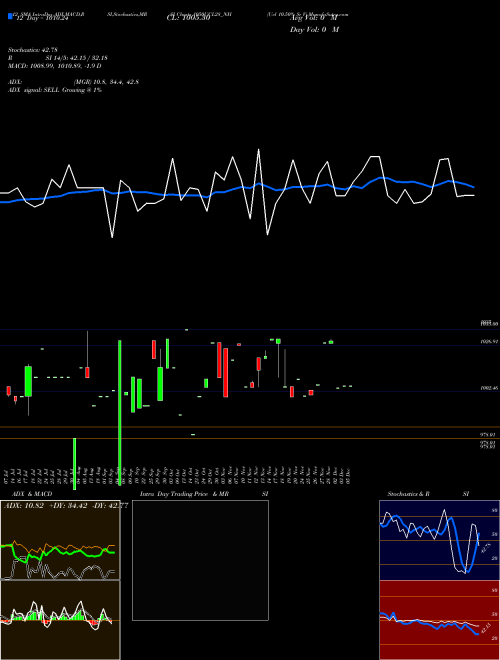This screenshot has height=660, width=500.
Task: Click the 'Stochastics: 42.78' reading
Action: coord(32,50)
